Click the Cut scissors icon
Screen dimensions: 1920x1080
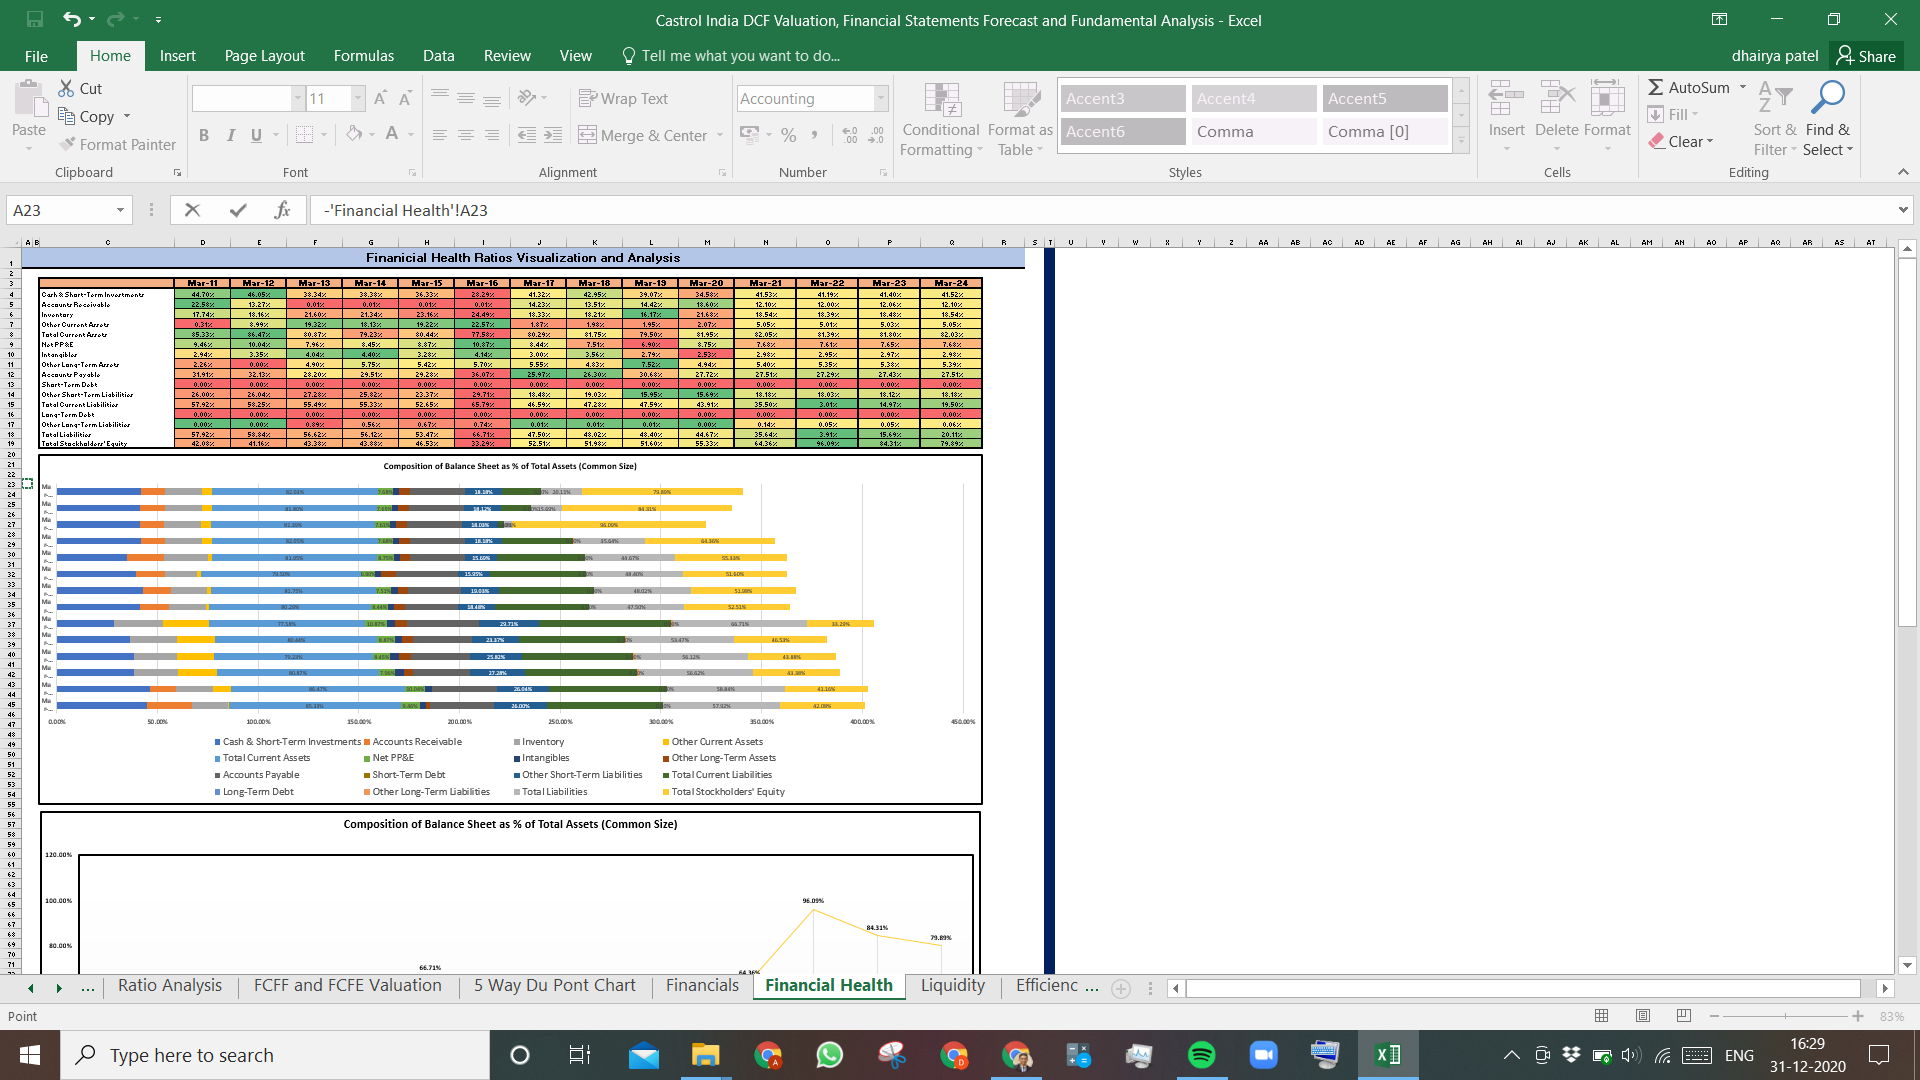point(67,88)
